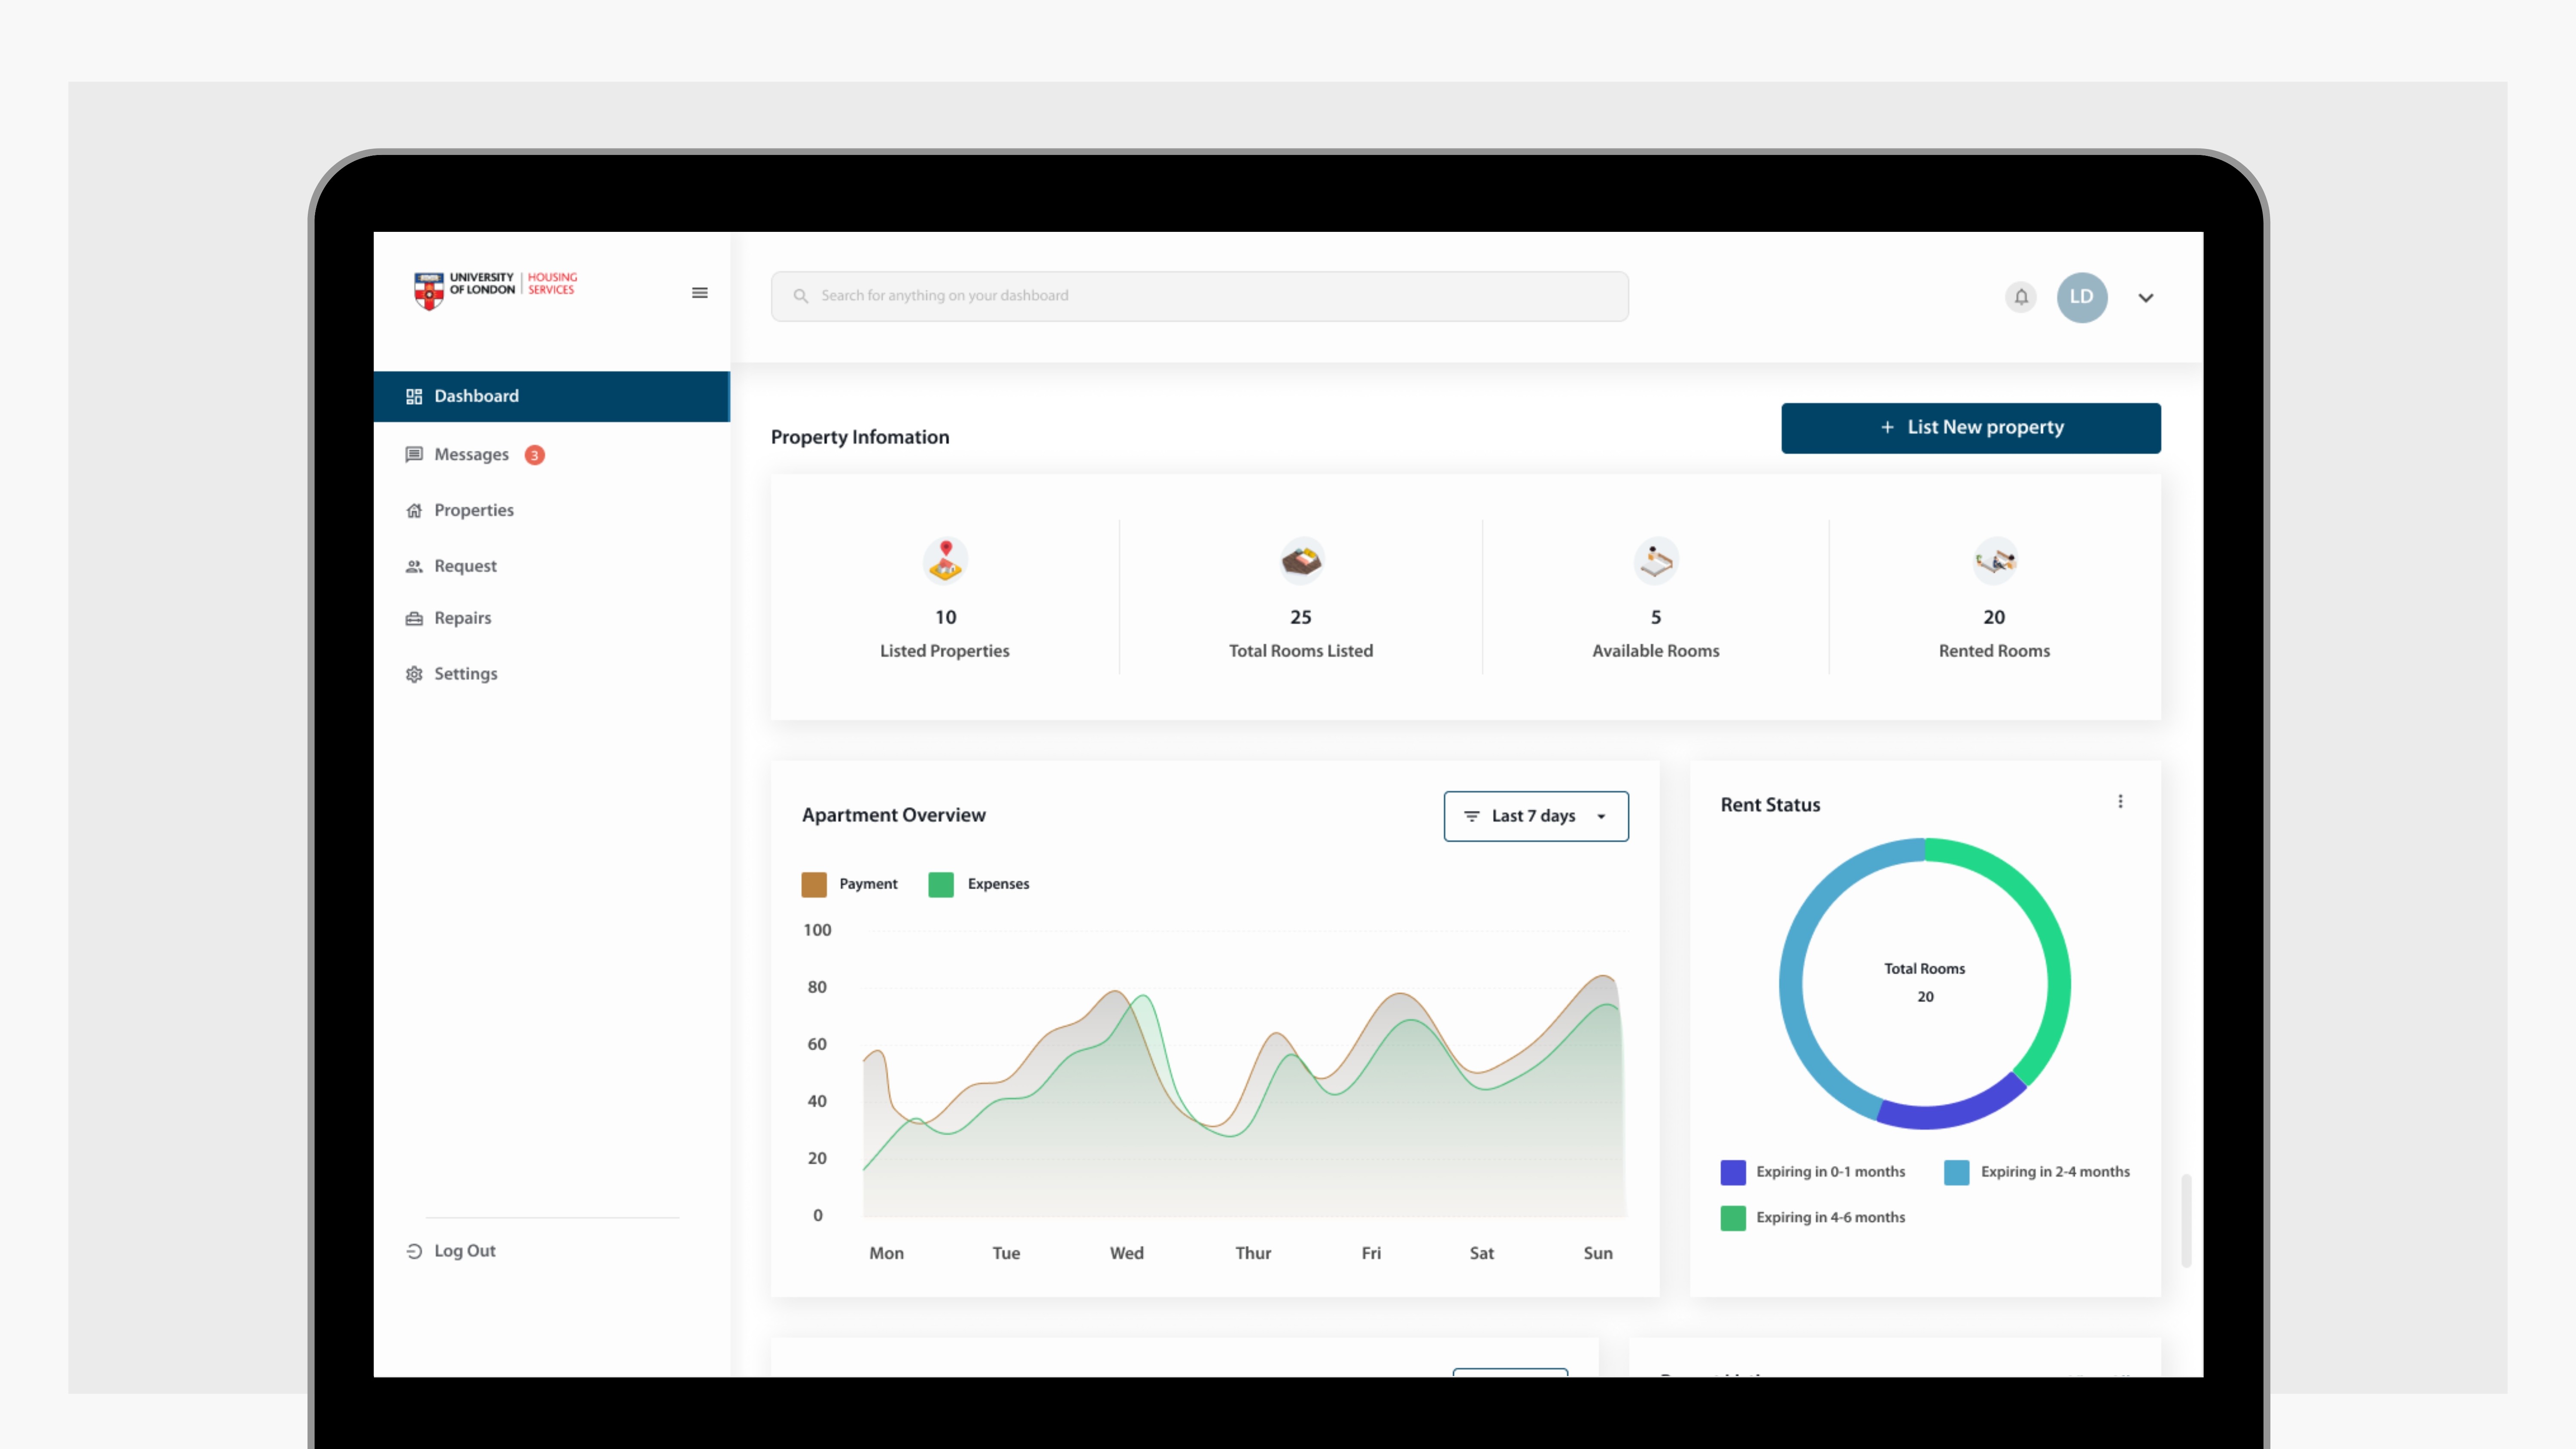Click the Log Out link

click(x=464, y=1251)
